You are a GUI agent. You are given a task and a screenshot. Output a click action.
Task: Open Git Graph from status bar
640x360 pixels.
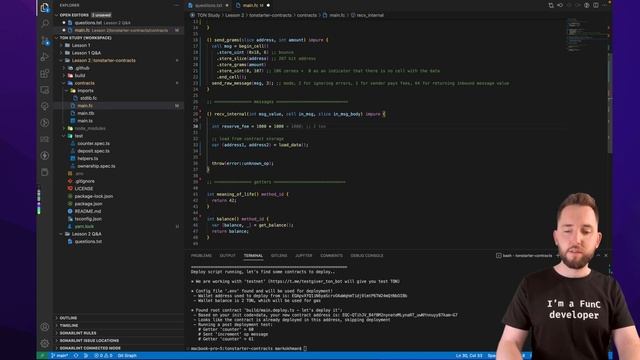[127, 356]
